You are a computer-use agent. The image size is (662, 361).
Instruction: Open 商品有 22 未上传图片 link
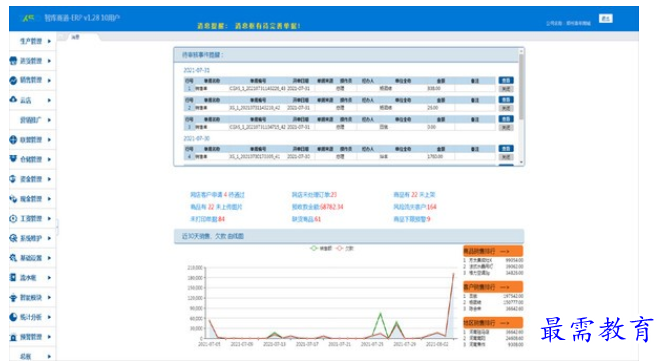click(216, 207)
